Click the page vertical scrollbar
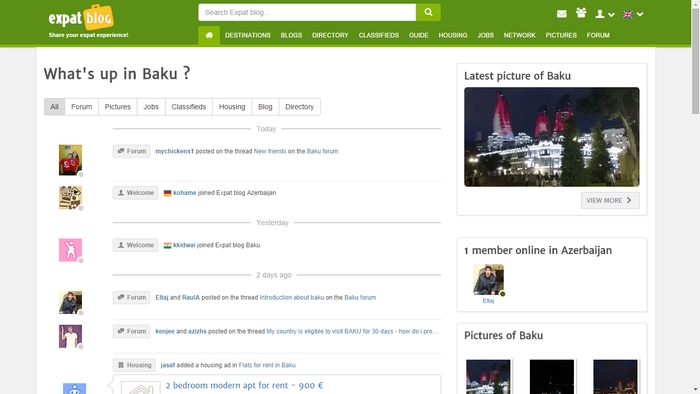Screen dimensions: 700x394 tap(696, 197)
